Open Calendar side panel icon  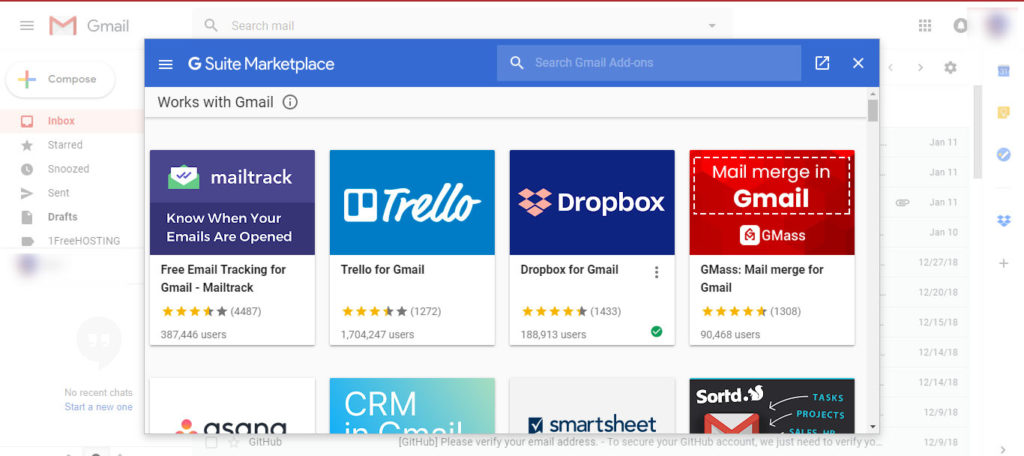coord(1004,71)
